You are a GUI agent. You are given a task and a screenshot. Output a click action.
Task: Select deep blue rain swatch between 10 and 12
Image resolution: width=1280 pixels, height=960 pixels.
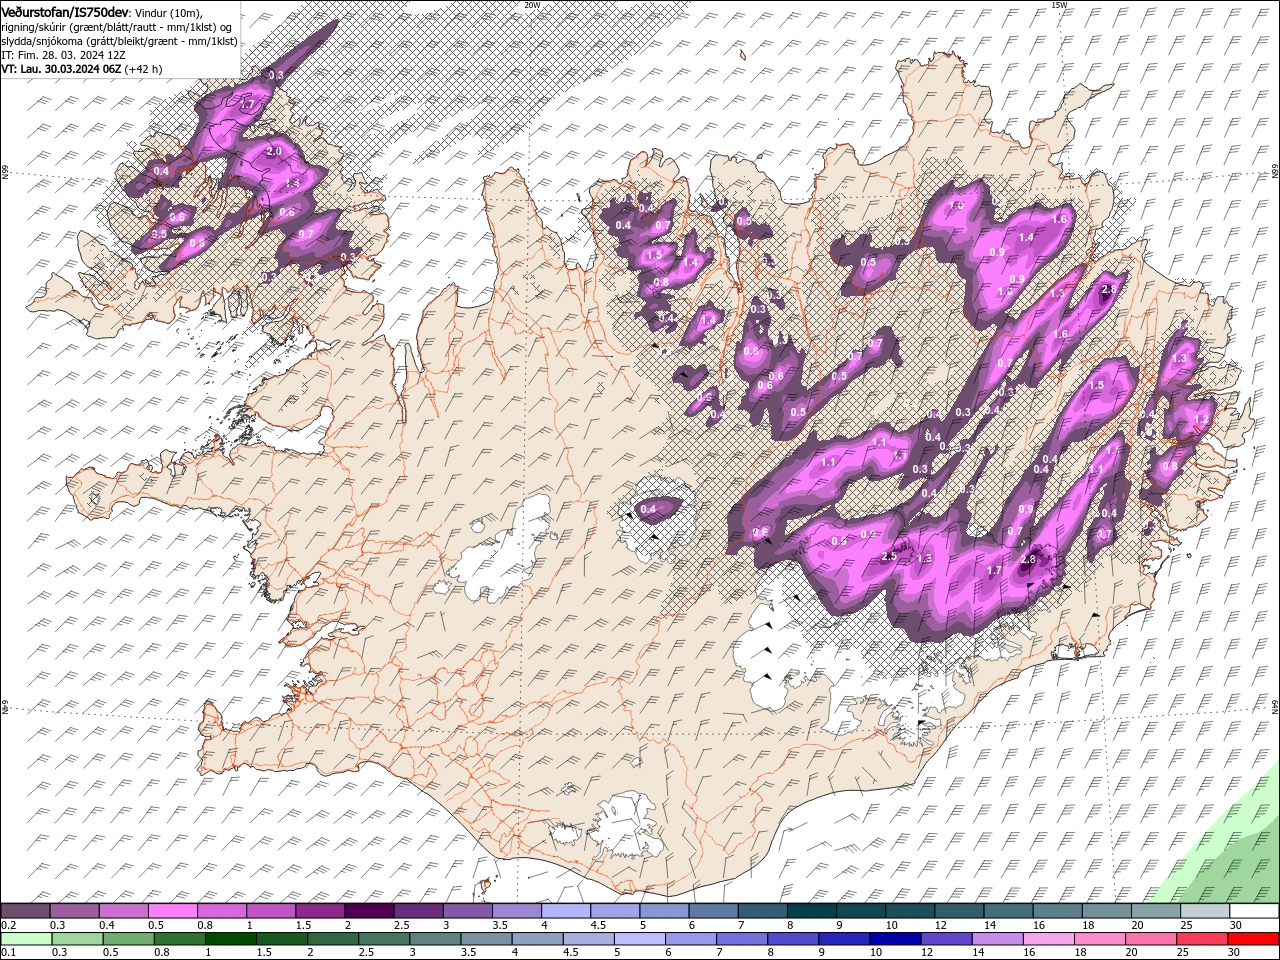[x=895, y=939]
